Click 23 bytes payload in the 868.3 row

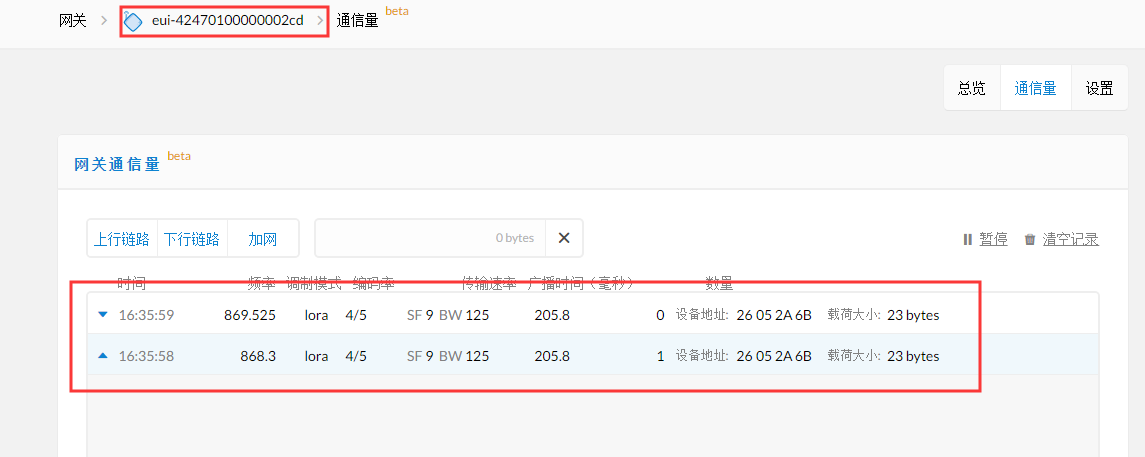click(913, 356)
